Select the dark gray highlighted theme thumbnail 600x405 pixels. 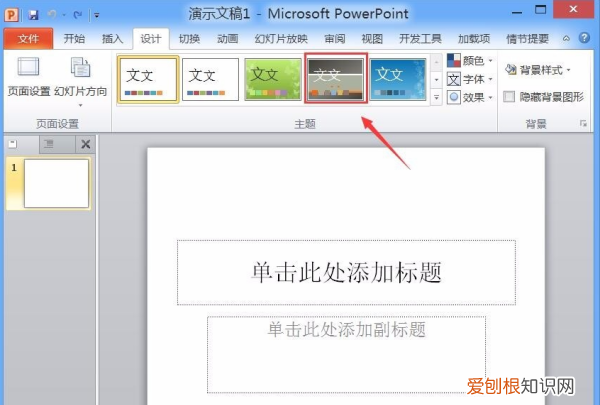pyautogui.click(x=336, y=78)
